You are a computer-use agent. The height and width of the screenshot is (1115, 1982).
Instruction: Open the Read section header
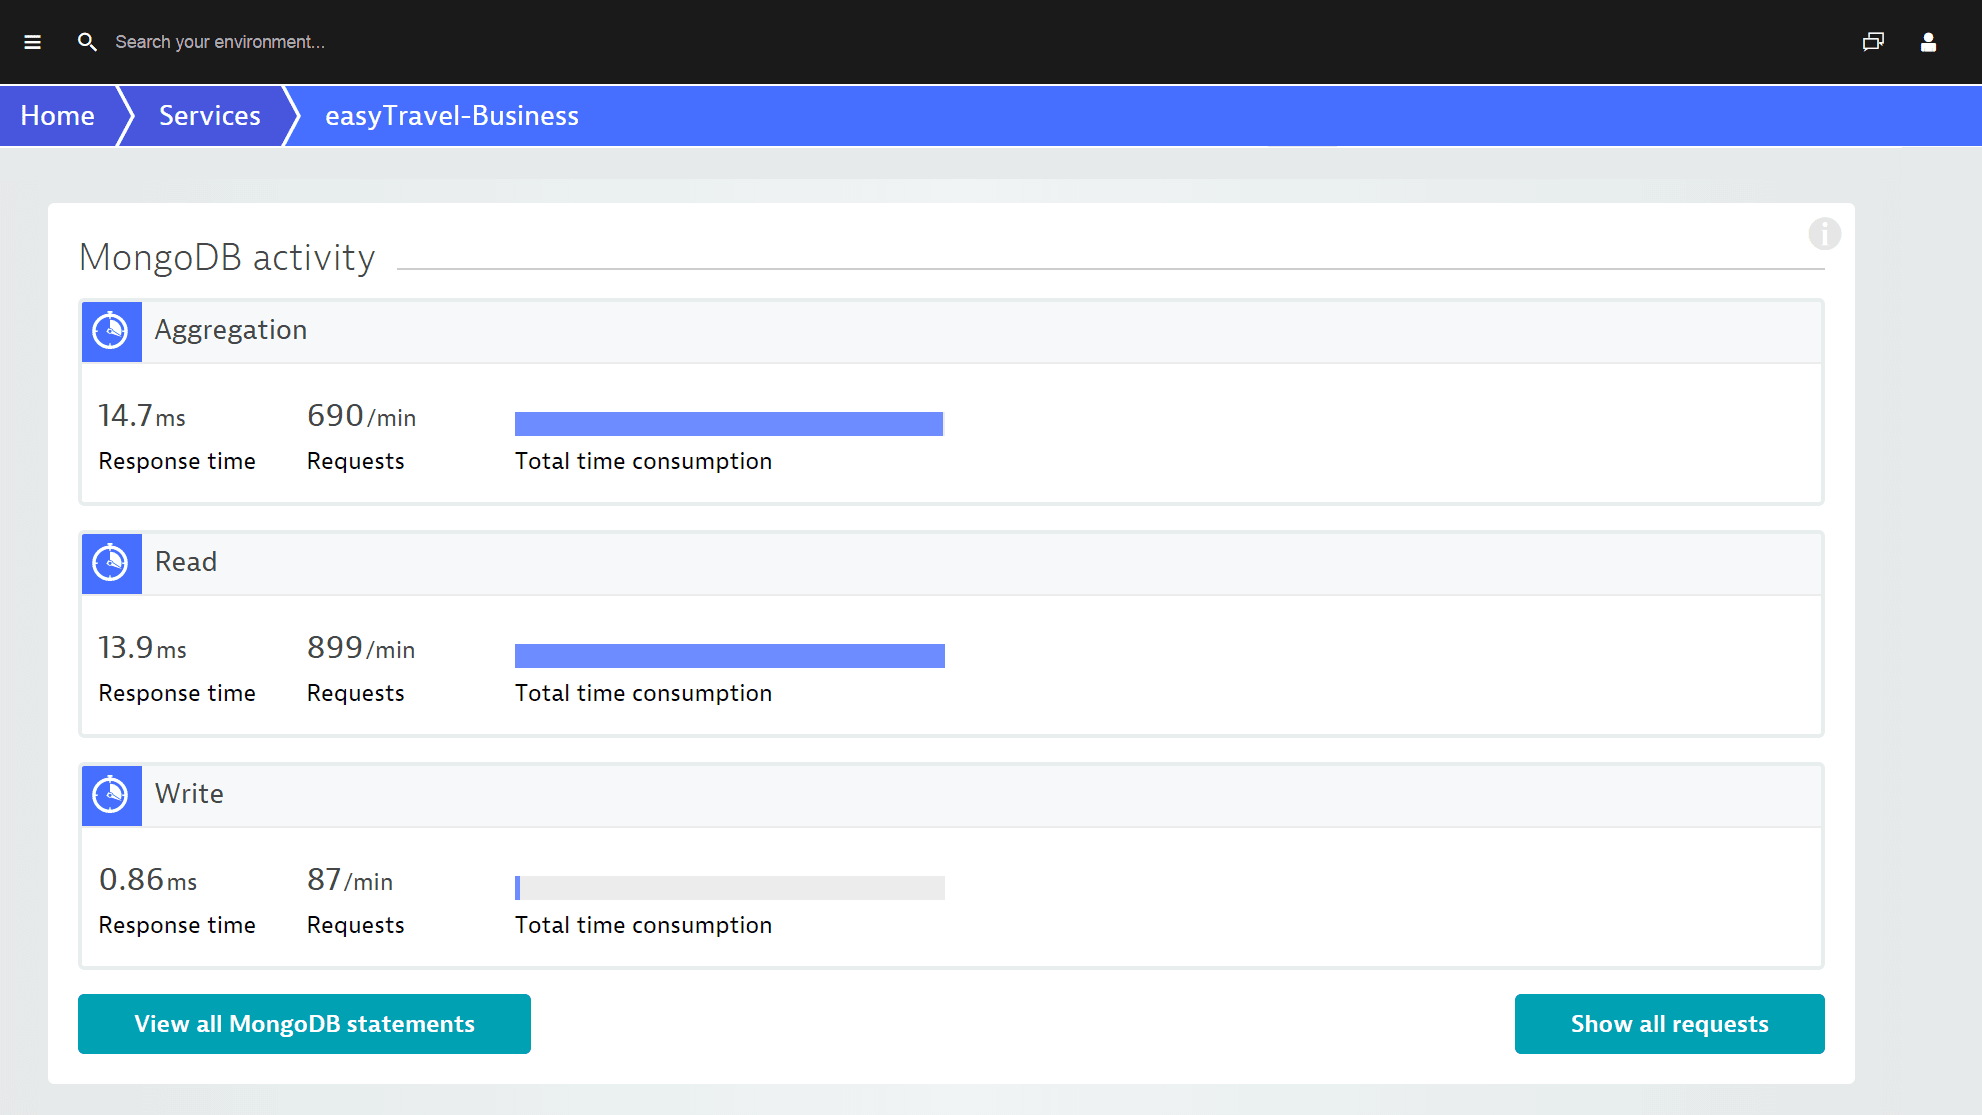(951, 563)
